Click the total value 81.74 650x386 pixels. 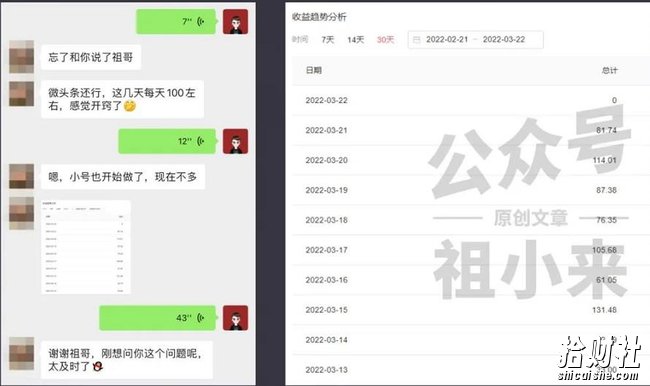606,130
